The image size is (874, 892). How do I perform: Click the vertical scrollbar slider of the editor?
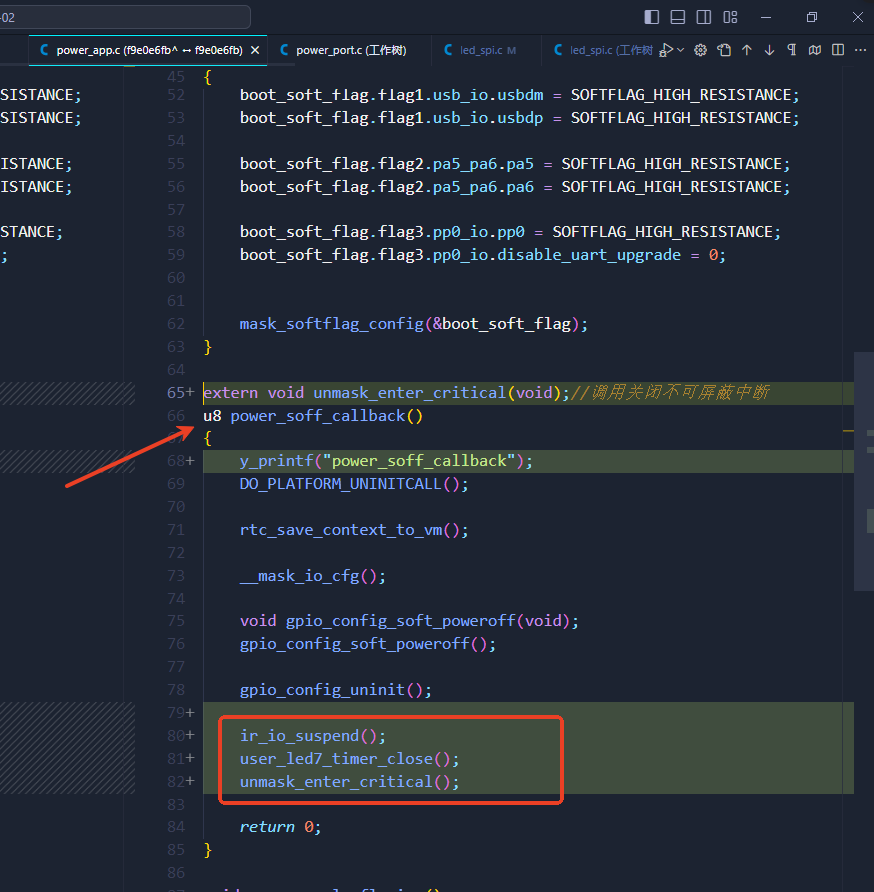864,472
